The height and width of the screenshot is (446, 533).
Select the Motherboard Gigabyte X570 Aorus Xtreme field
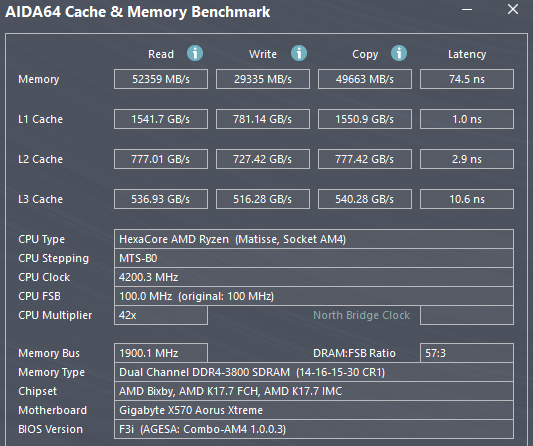[314, 410]
